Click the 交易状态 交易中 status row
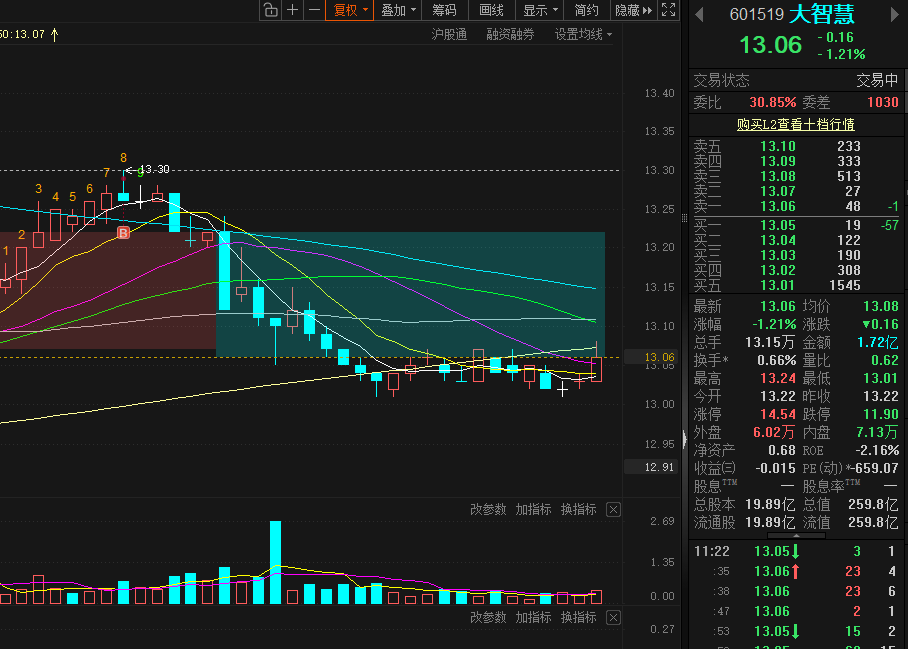The height and width of the screenshot is (649, 908). (x=796, y=80)
